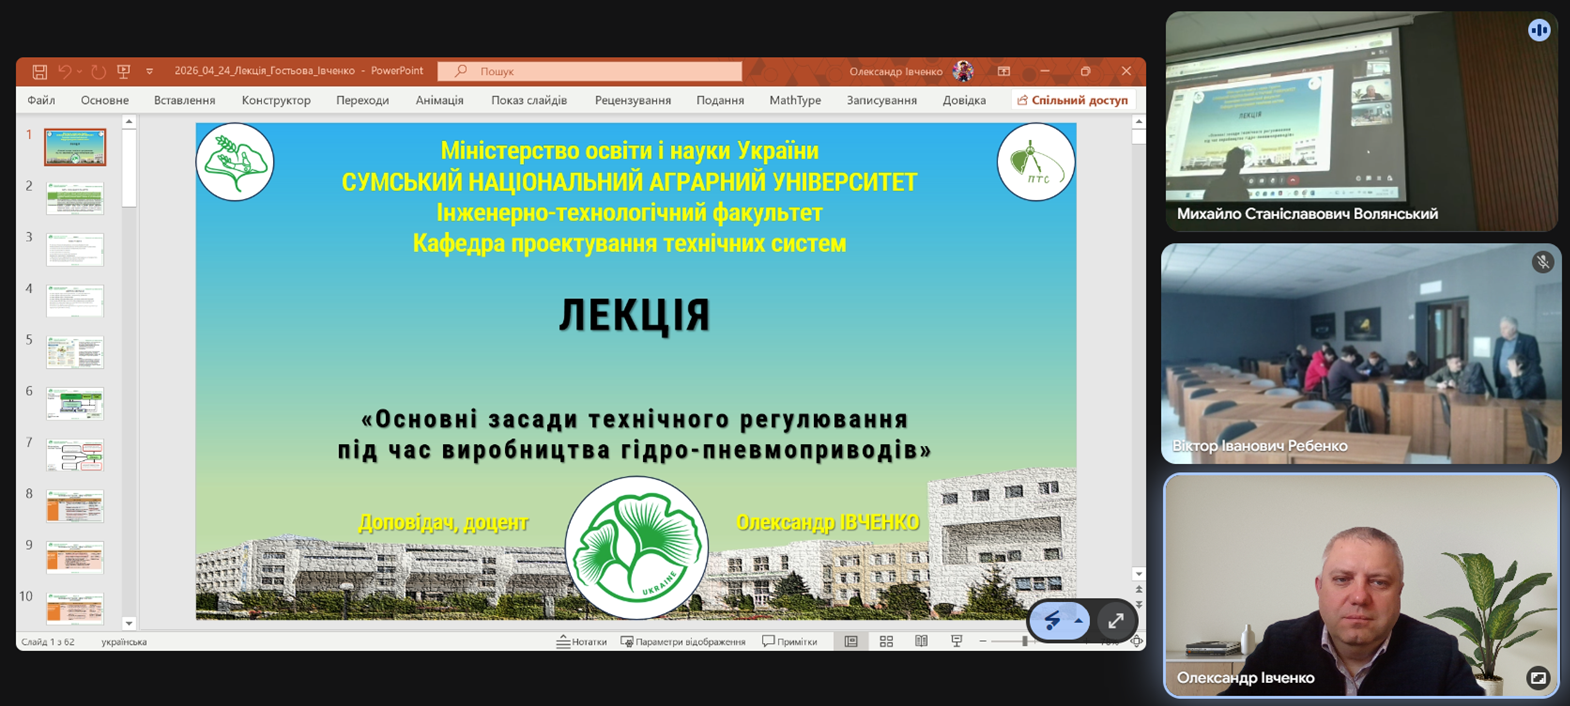The height and width of the screenshot is (706, 1570).
Task: Fit slide to current window icon
Action: [x=1136, y=642]
